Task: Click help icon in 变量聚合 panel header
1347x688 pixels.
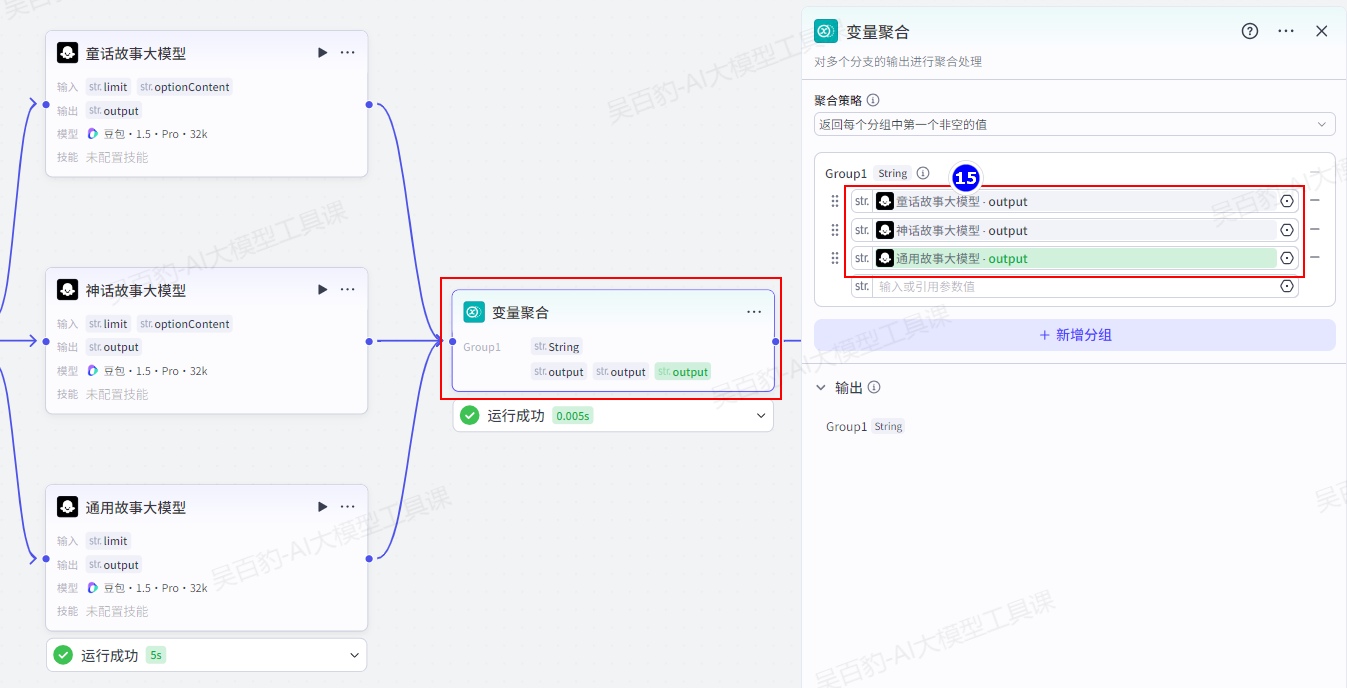Action: pos(1250,31)
